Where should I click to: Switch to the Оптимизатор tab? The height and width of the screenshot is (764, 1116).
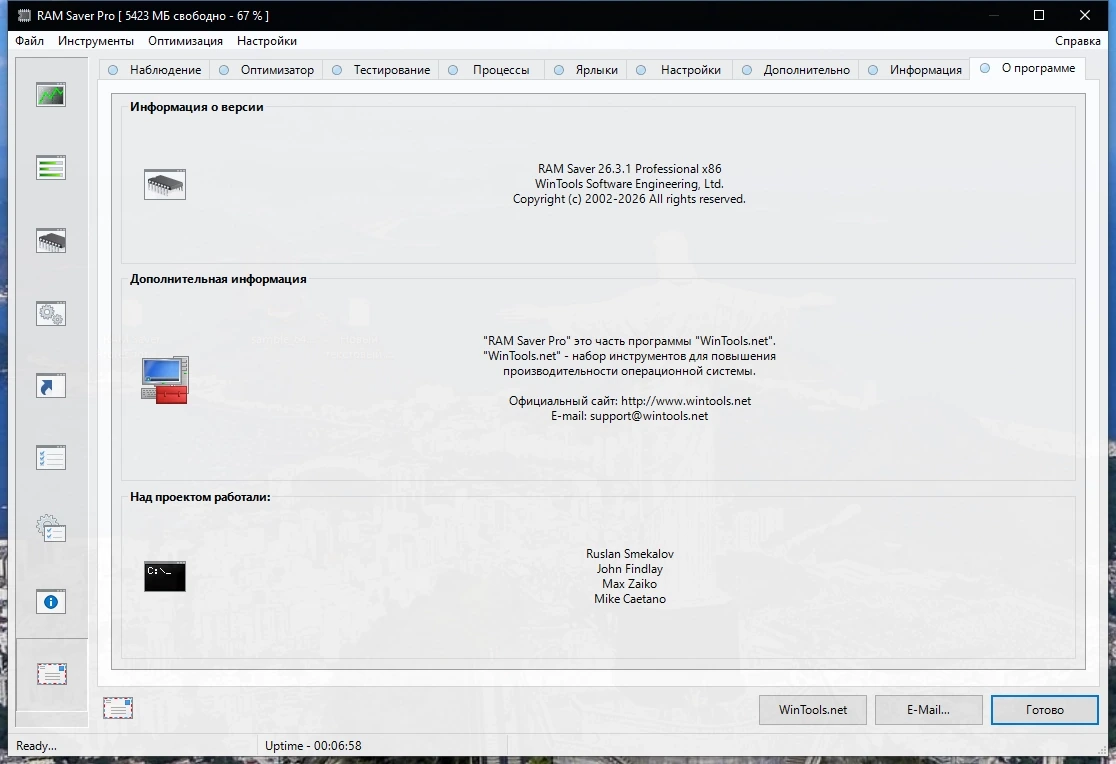[266, 70]
